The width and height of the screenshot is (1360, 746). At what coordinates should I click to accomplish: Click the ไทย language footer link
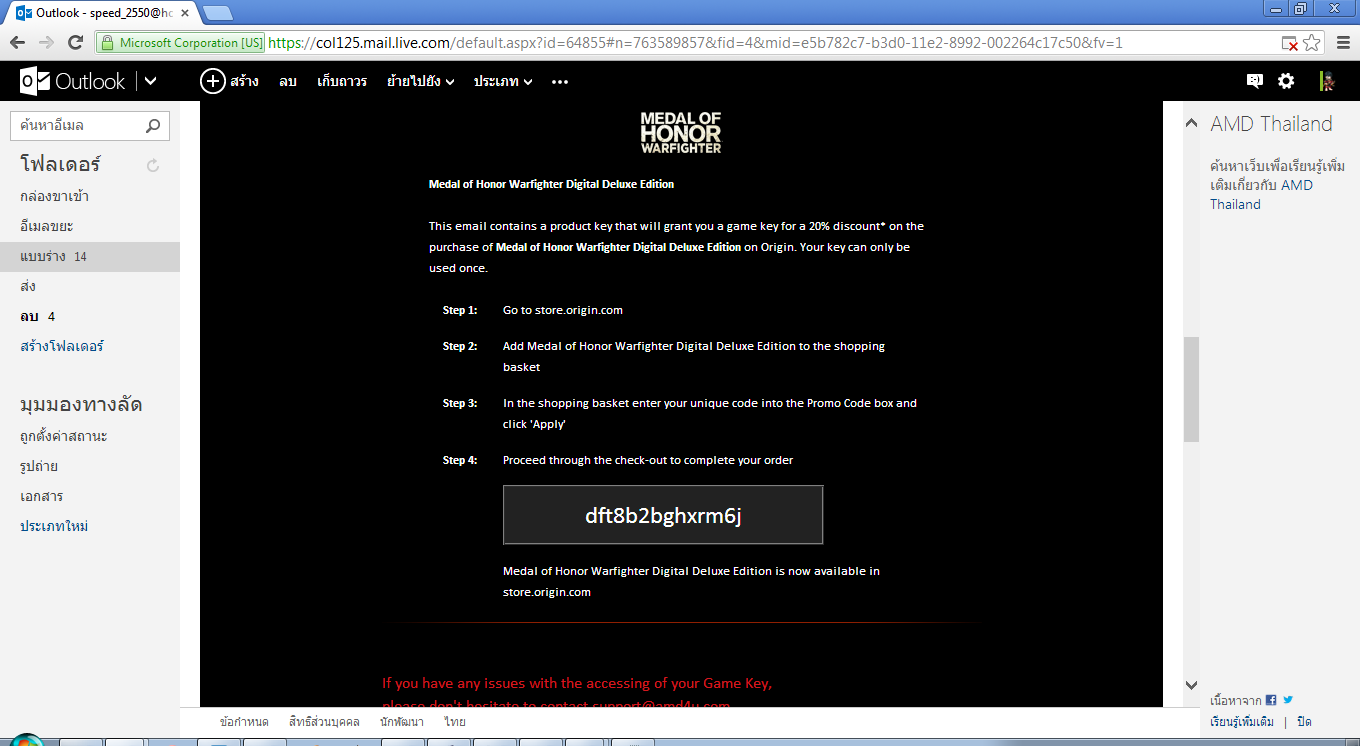point(455,721)
